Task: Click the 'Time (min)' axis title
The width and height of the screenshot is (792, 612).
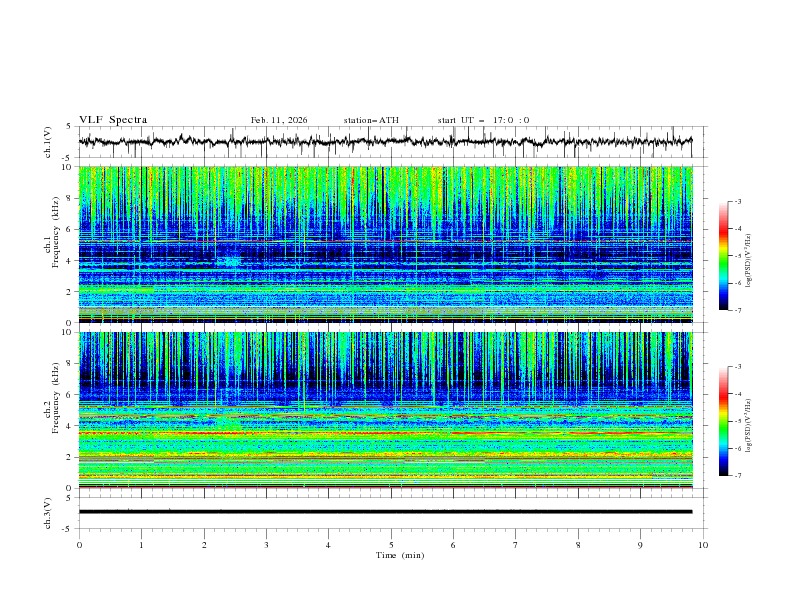Action: click(400, 555)
